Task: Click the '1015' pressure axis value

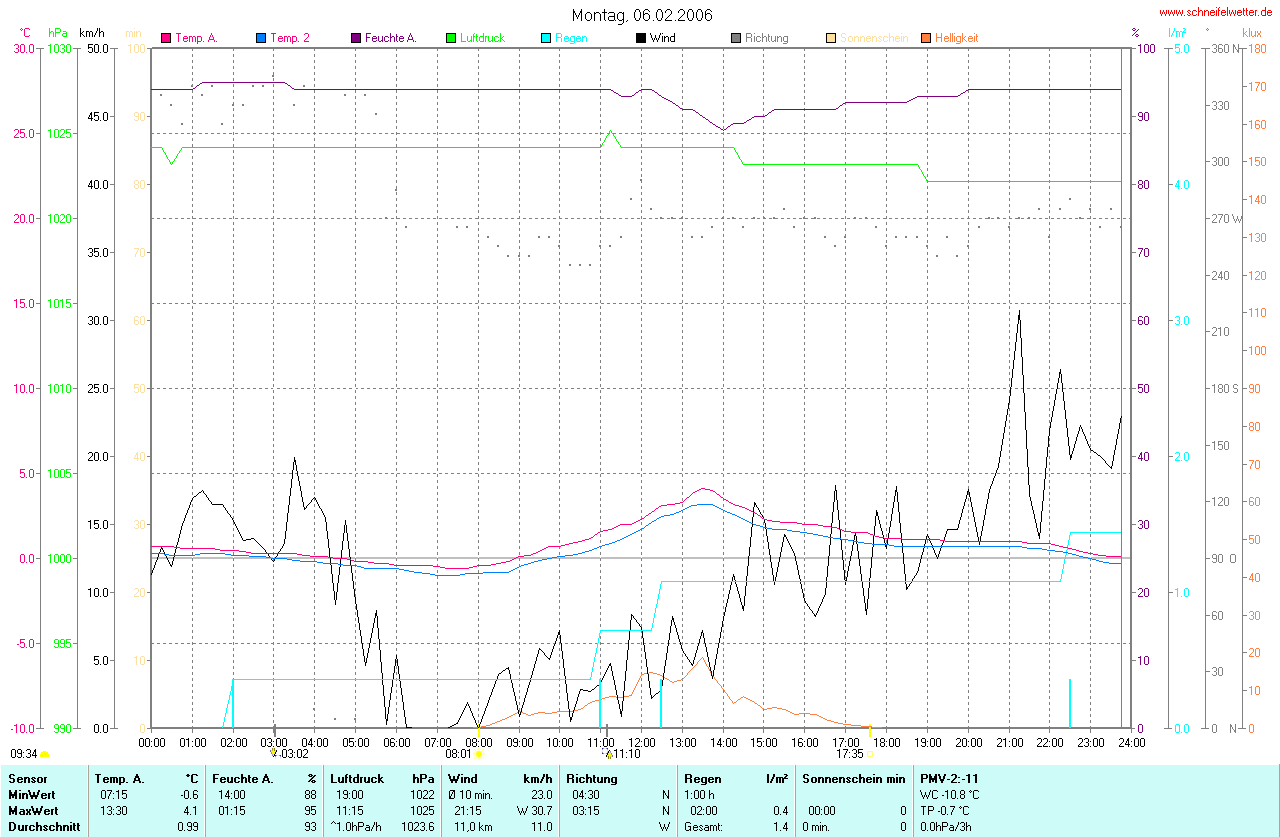Action: point(60,303)
